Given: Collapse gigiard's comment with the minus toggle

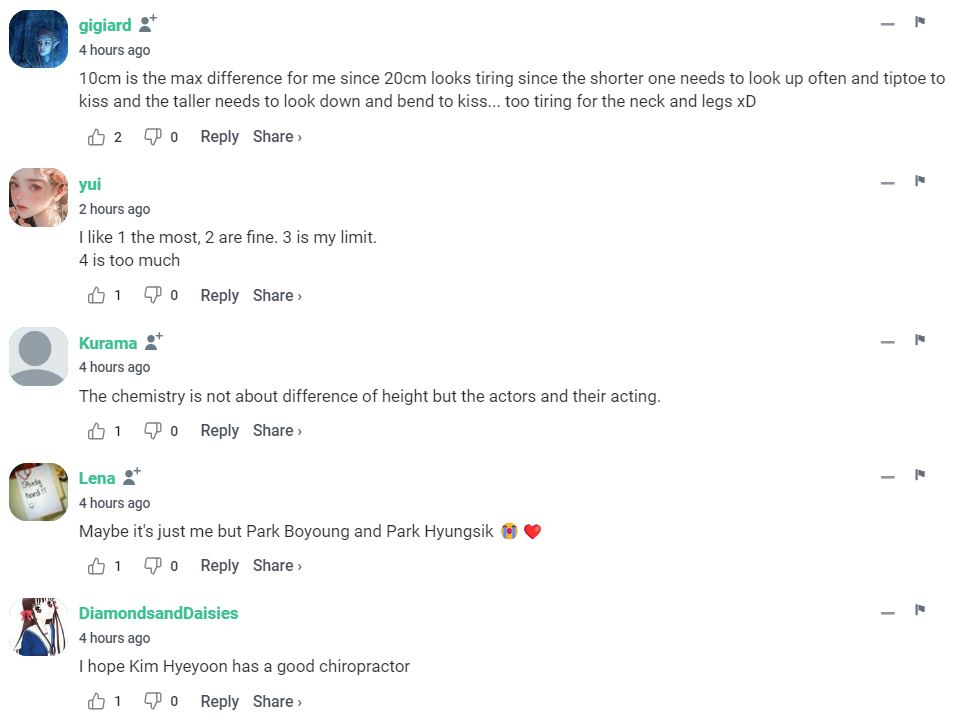Looking at the screenshot, I should [x=887, y=24].
